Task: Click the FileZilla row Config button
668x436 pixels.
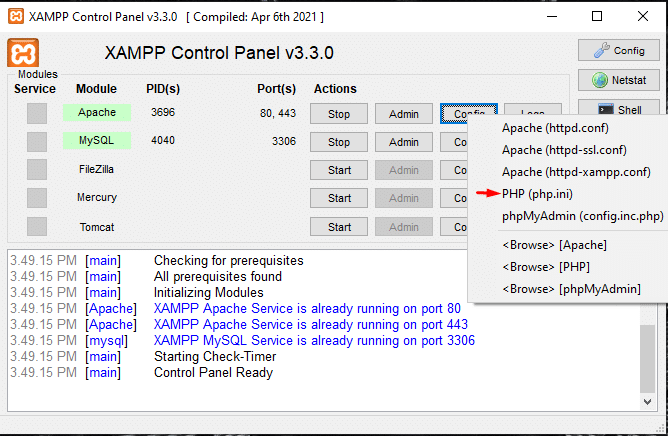Action: point(454,170)
